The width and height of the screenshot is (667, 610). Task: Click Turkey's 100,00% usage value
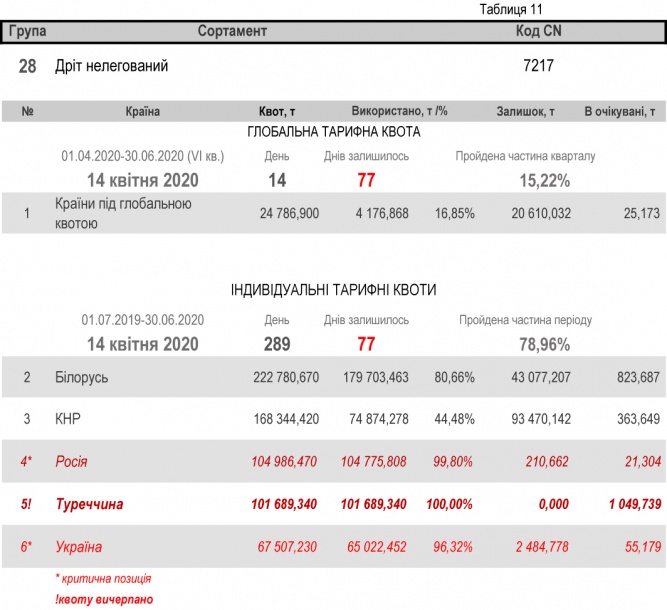tap(452, 504)
